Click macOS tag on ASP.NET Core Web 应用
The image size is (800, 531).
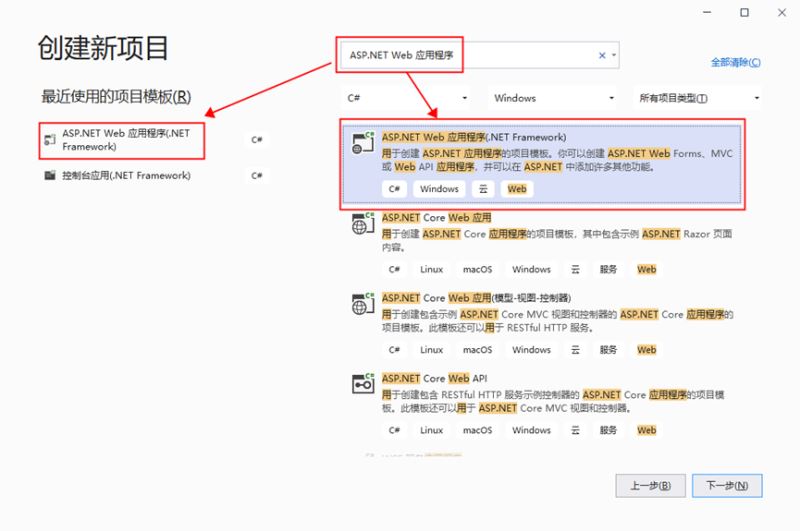tap(477, 269)
